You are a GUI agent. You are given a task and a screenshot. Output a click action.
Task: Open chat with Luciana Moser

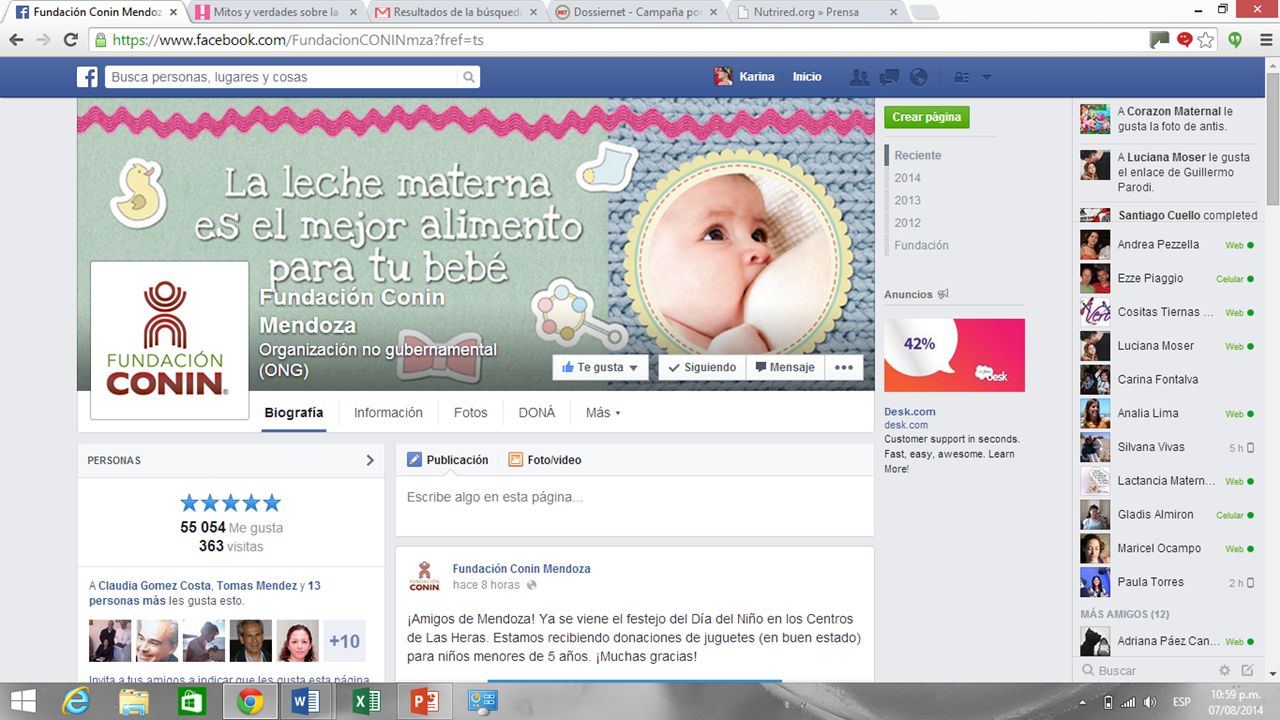click(1167, 346)
